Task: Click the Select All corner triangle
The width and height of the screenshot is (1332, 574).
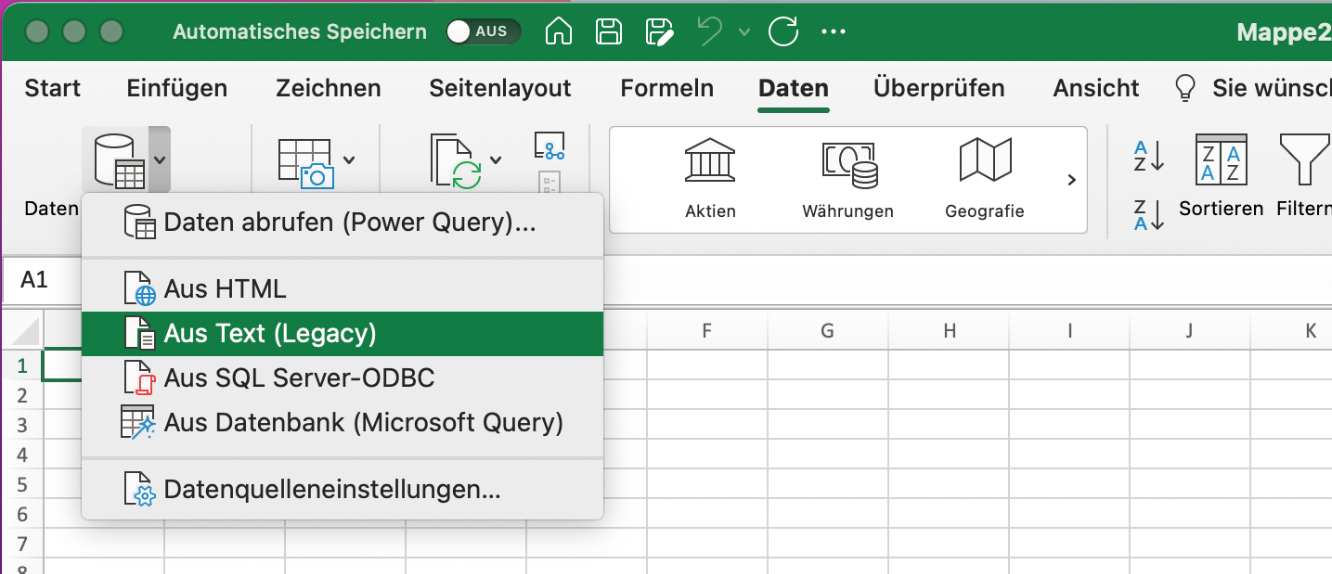Action: pos(22,330)
